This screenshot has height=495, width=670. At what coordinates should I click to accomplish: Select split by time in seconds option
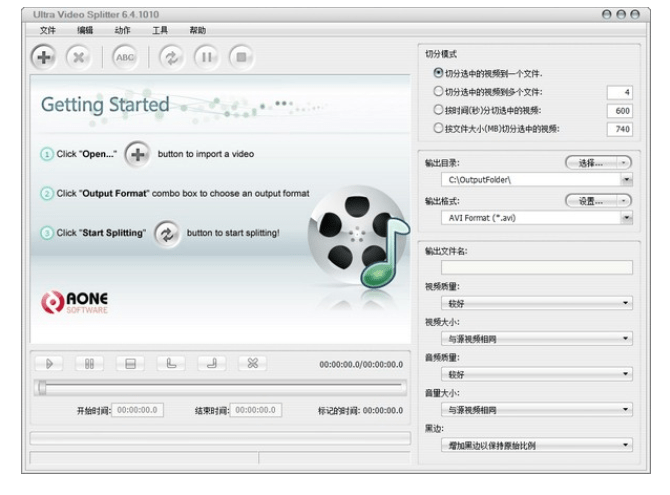coord(438,110)
